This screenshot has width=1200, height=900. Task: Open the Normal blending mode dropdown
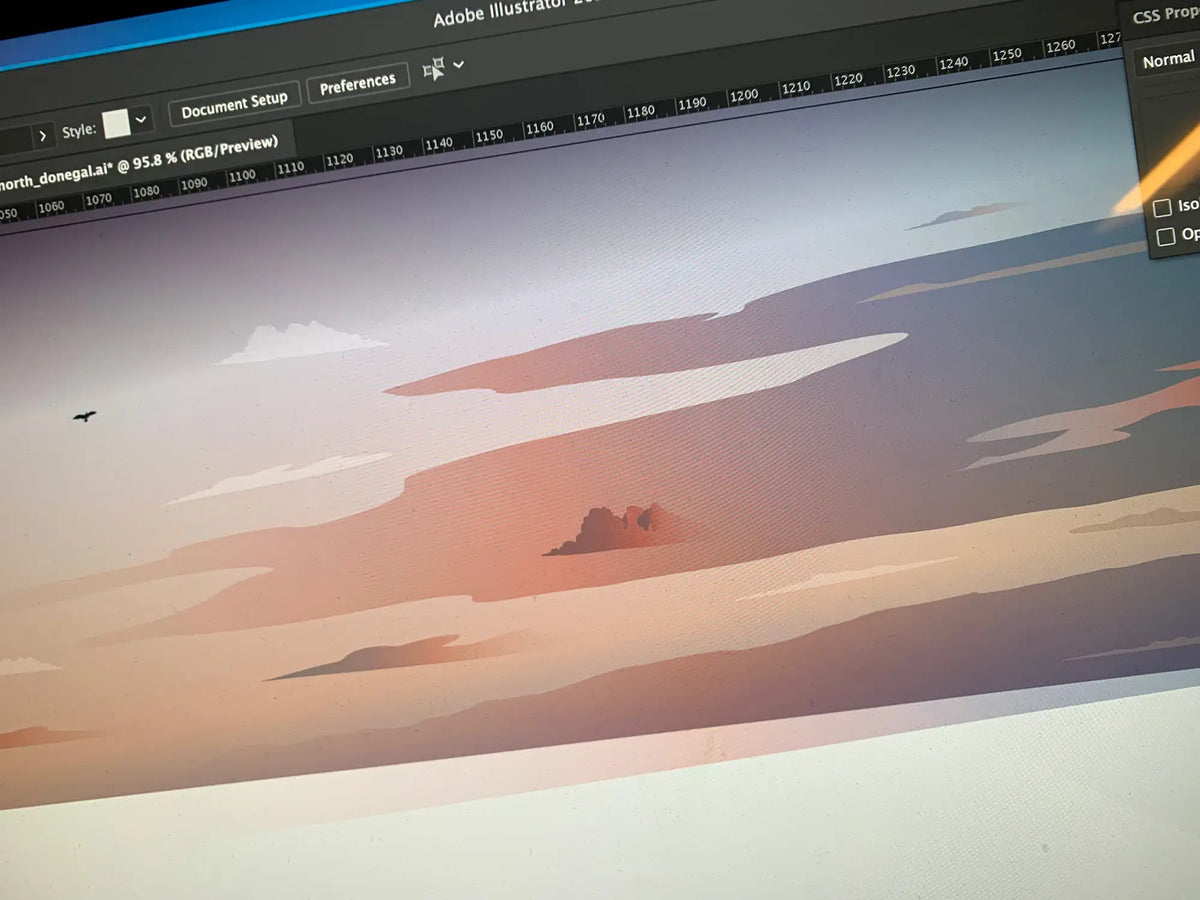(x=1168, y=61)
